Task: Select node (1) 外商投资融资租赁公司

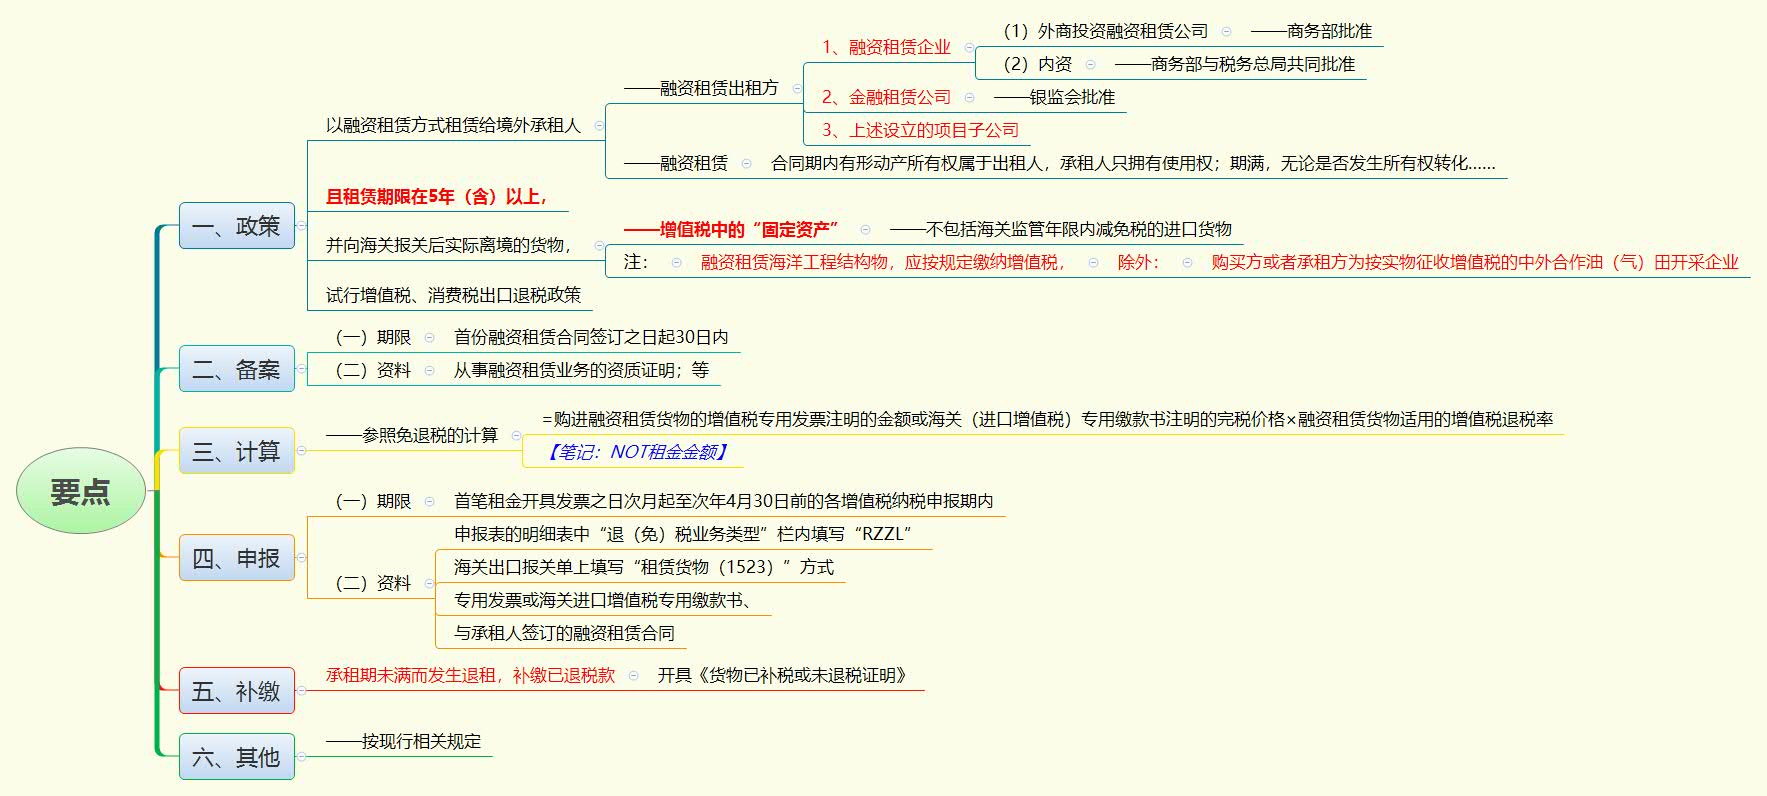Action: coord(1105,32)
